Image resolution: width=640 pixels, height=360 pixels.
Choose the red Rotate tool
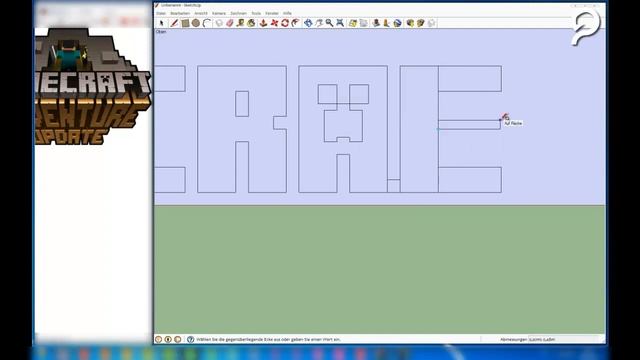coord(285,23)
